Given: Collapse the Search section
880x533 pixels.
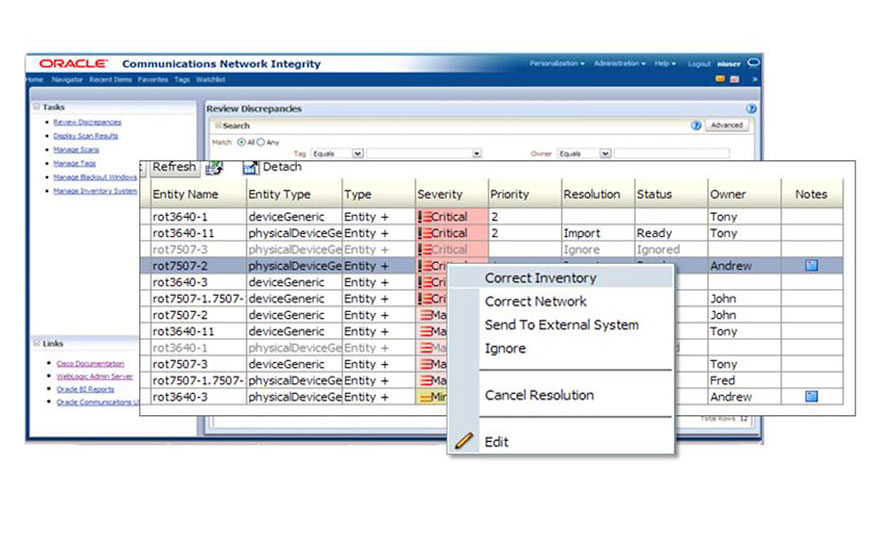Looking at the screenshot, I should pos(218,125).
